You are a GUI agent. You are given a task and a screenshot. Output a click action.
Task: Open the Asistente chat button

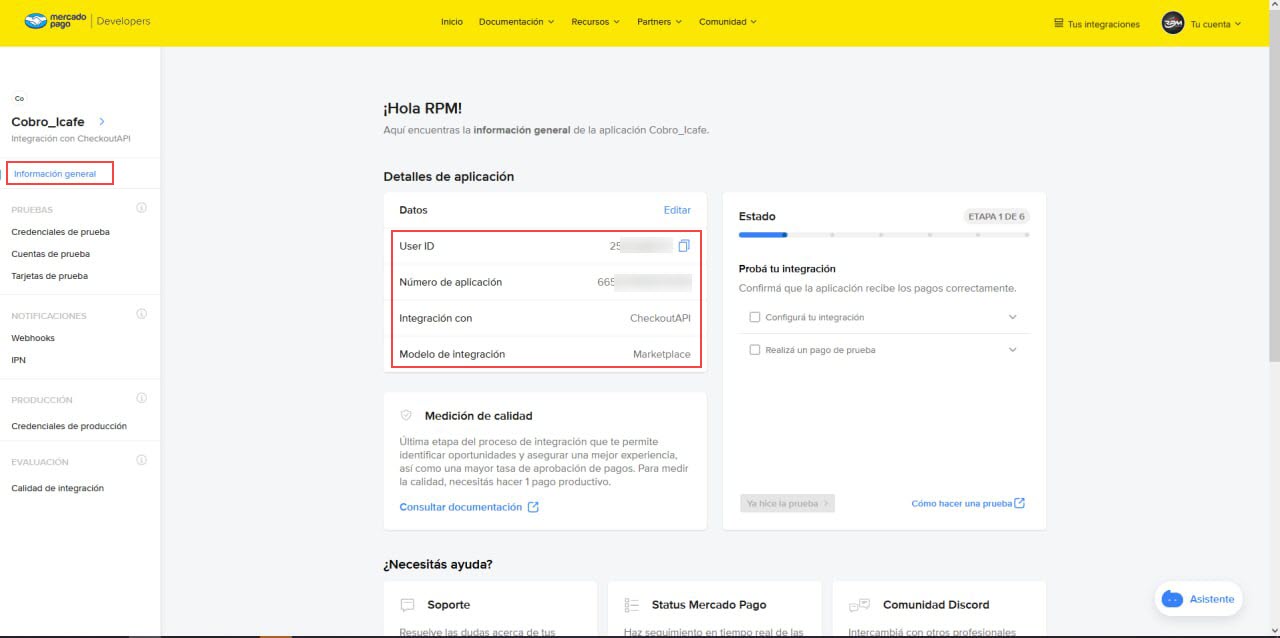pos(1199,599)
